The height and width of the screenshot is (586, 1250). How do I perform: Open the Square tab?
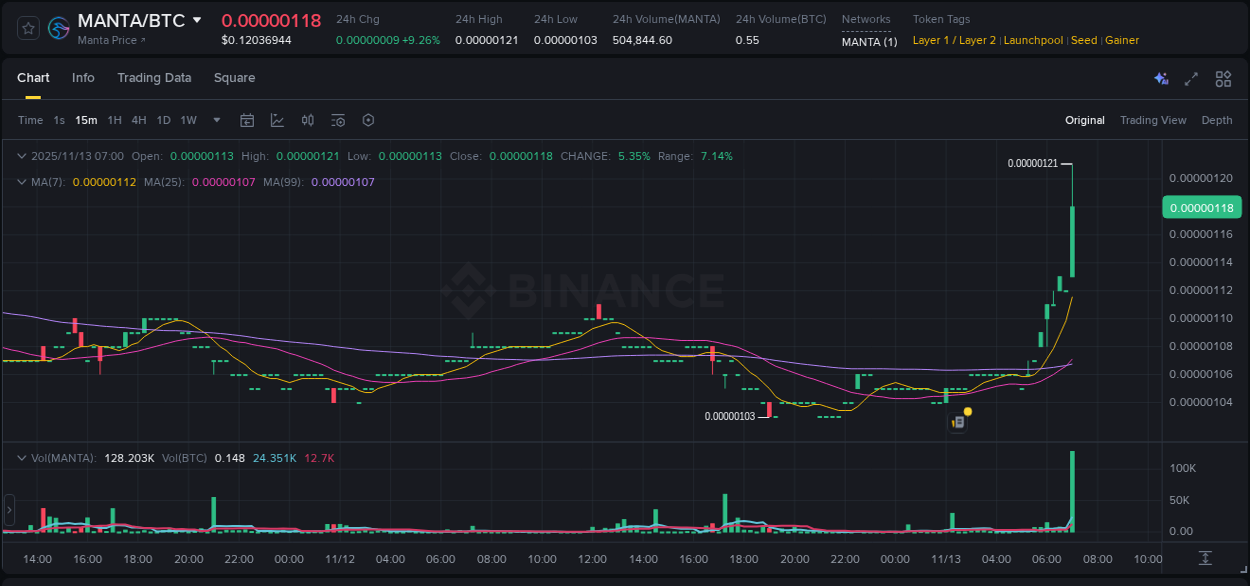tap(234, 78)
